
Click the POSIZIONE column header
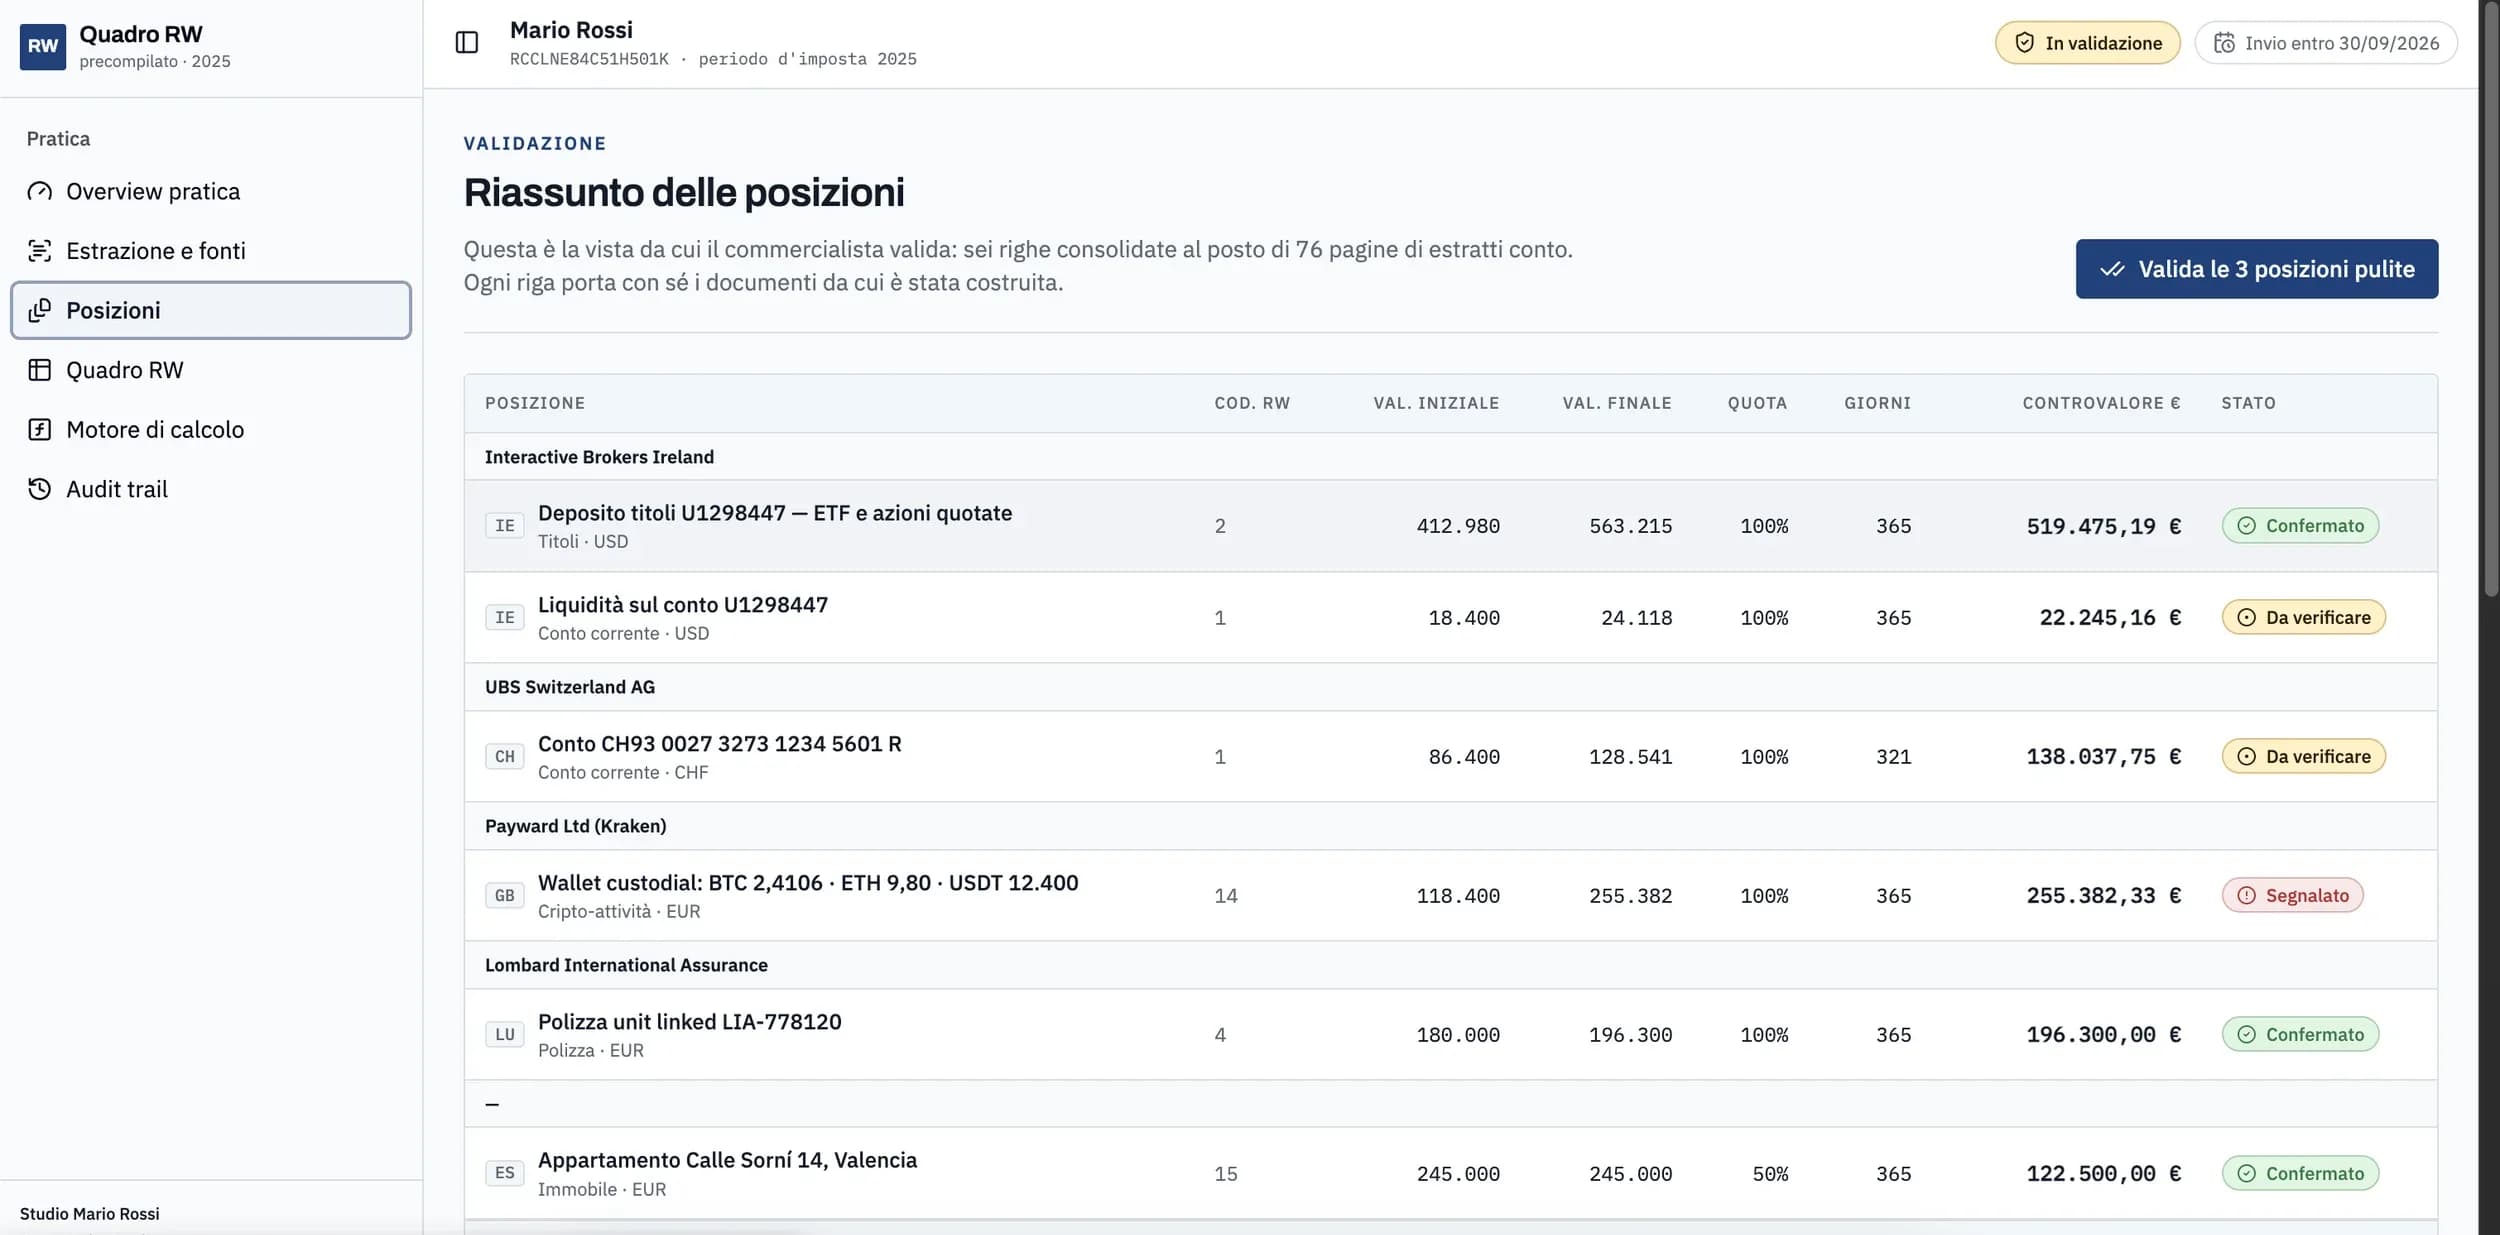pos(535,403)
